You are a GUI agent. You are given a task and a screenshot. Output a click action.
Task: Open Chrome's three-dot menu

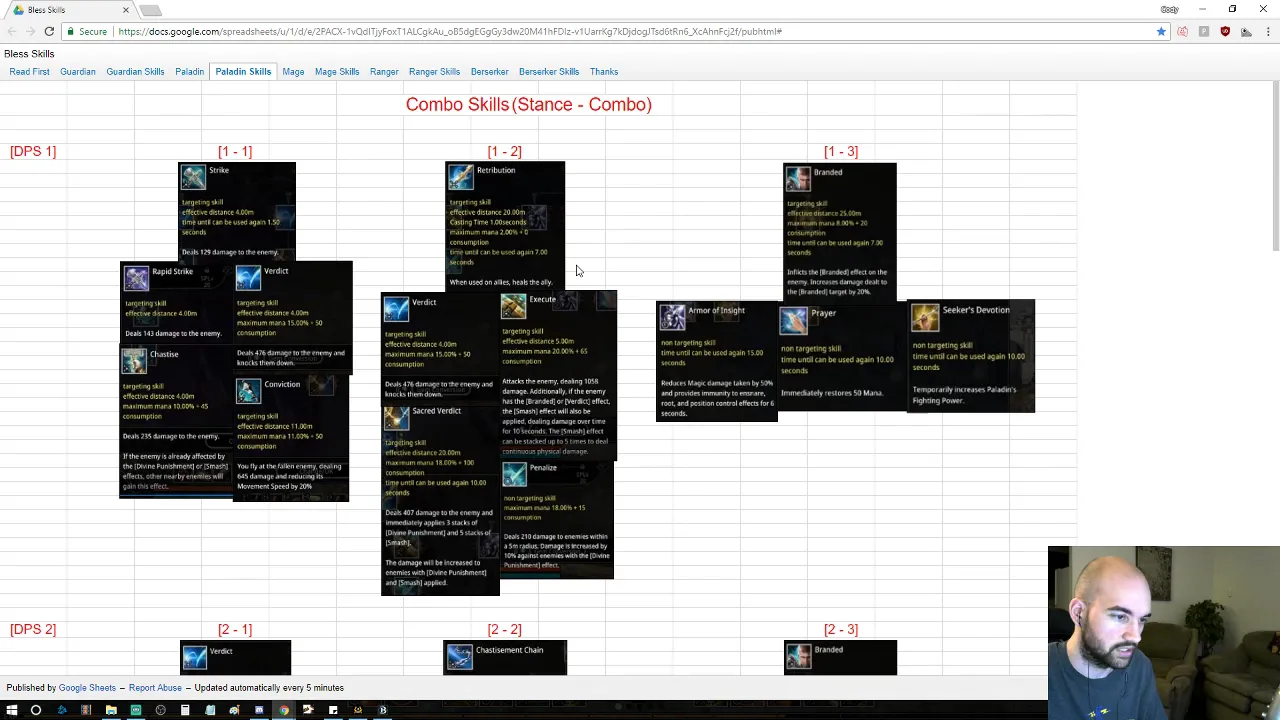pyautogui.click(x=1266, y=32)
